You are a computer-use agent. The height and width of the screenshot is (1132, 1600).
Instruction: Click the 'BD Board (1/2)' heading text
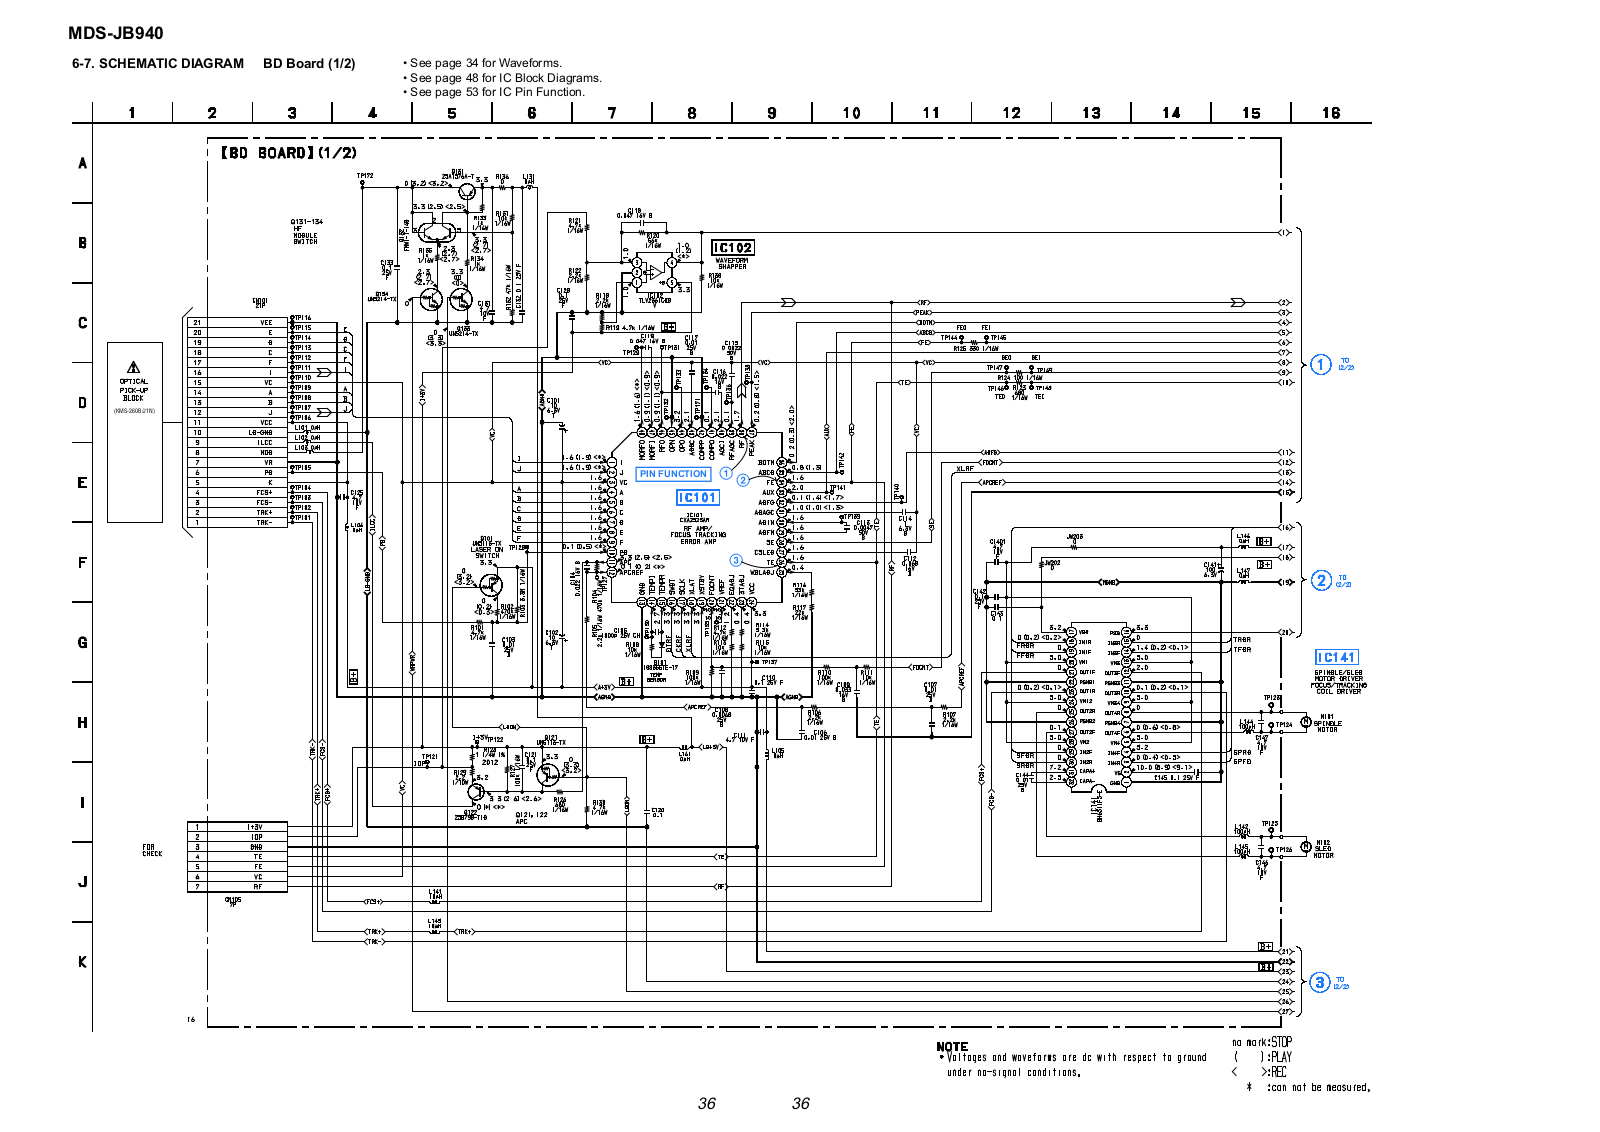pos(309,63)
